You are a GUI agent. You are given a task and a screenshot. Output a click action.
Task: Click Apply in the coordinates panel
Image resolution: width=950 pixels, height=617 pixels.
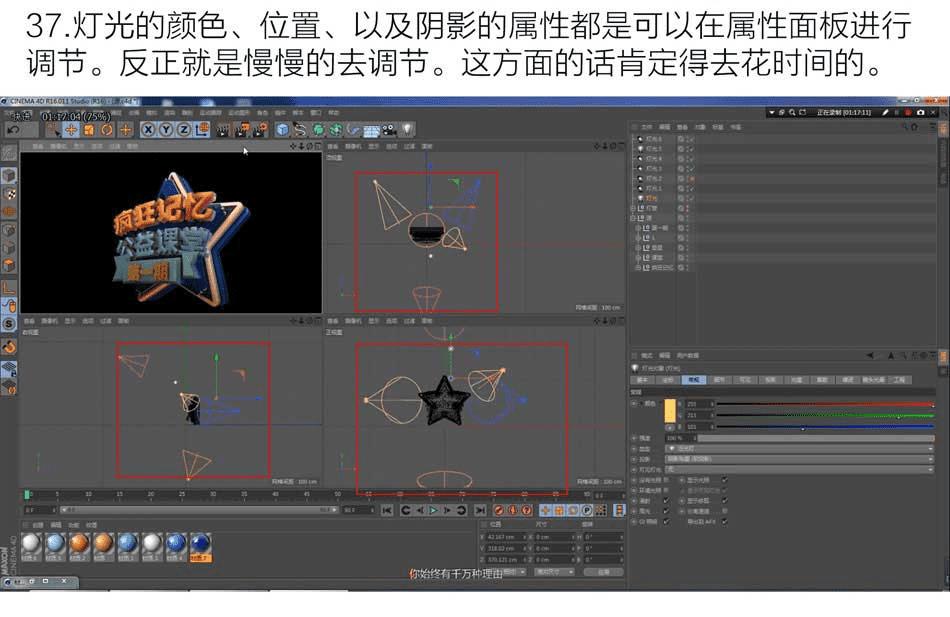pos(603,572)
